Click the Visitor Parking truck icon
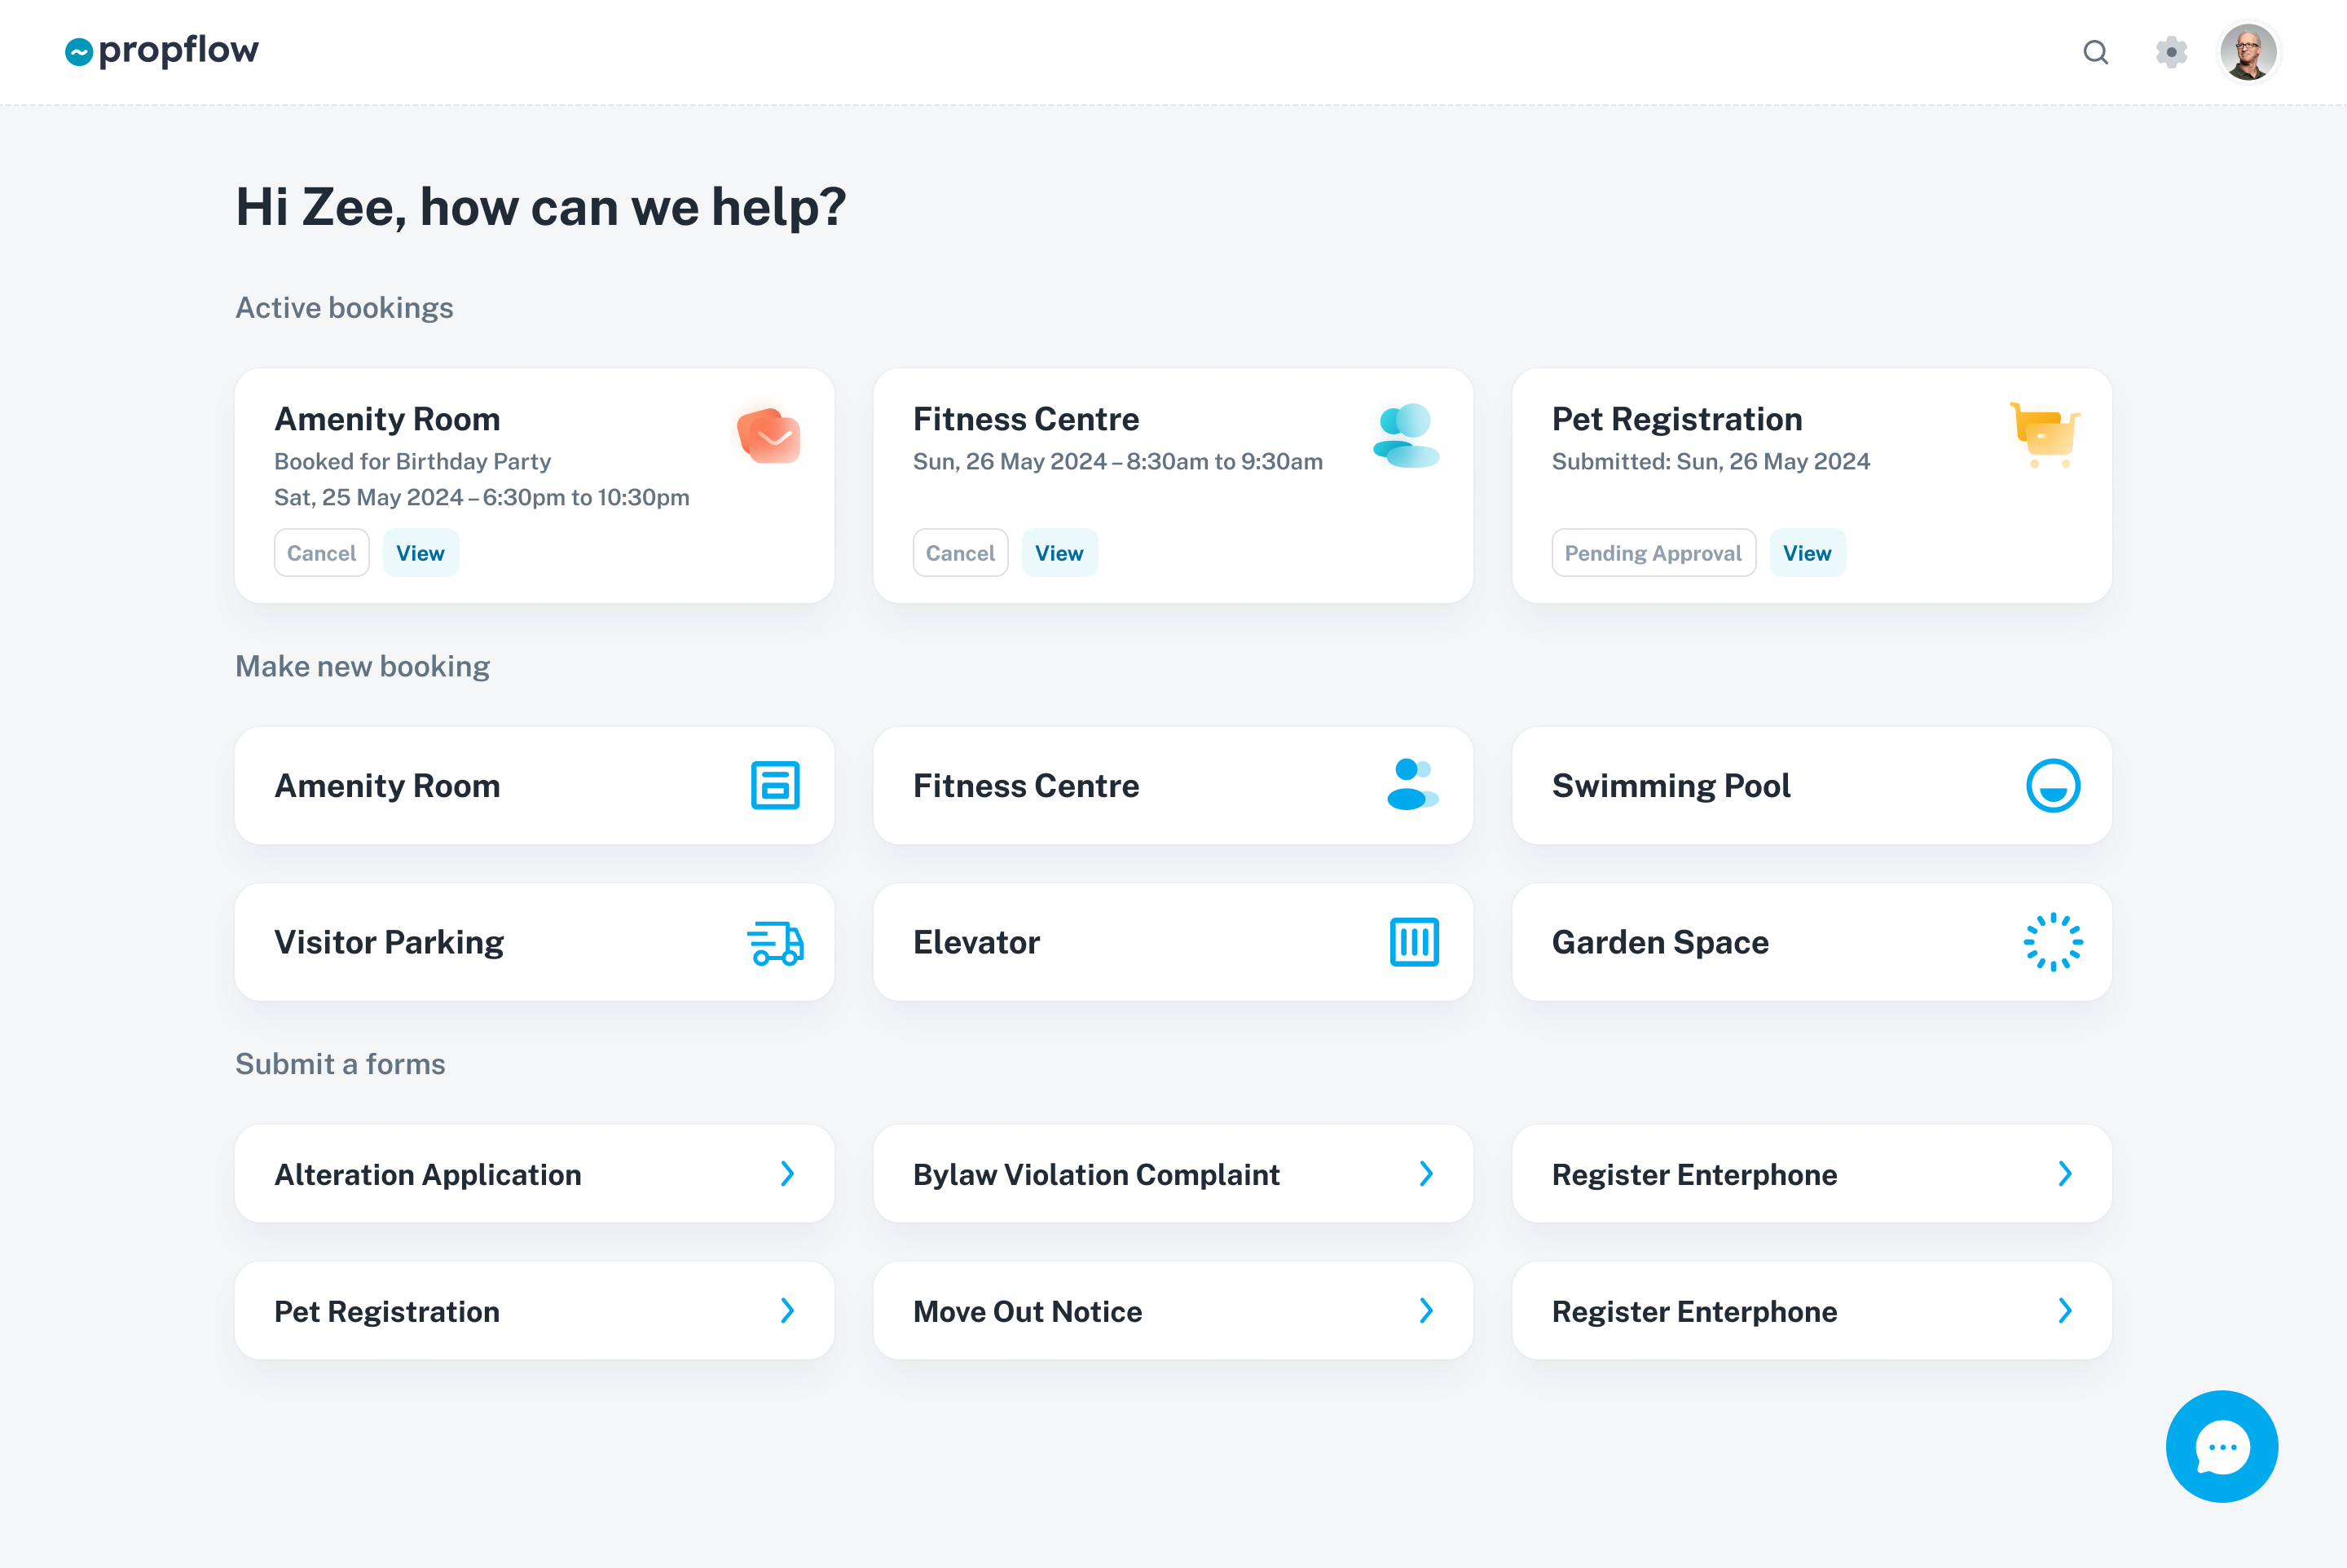 click(x=775, y=942)
